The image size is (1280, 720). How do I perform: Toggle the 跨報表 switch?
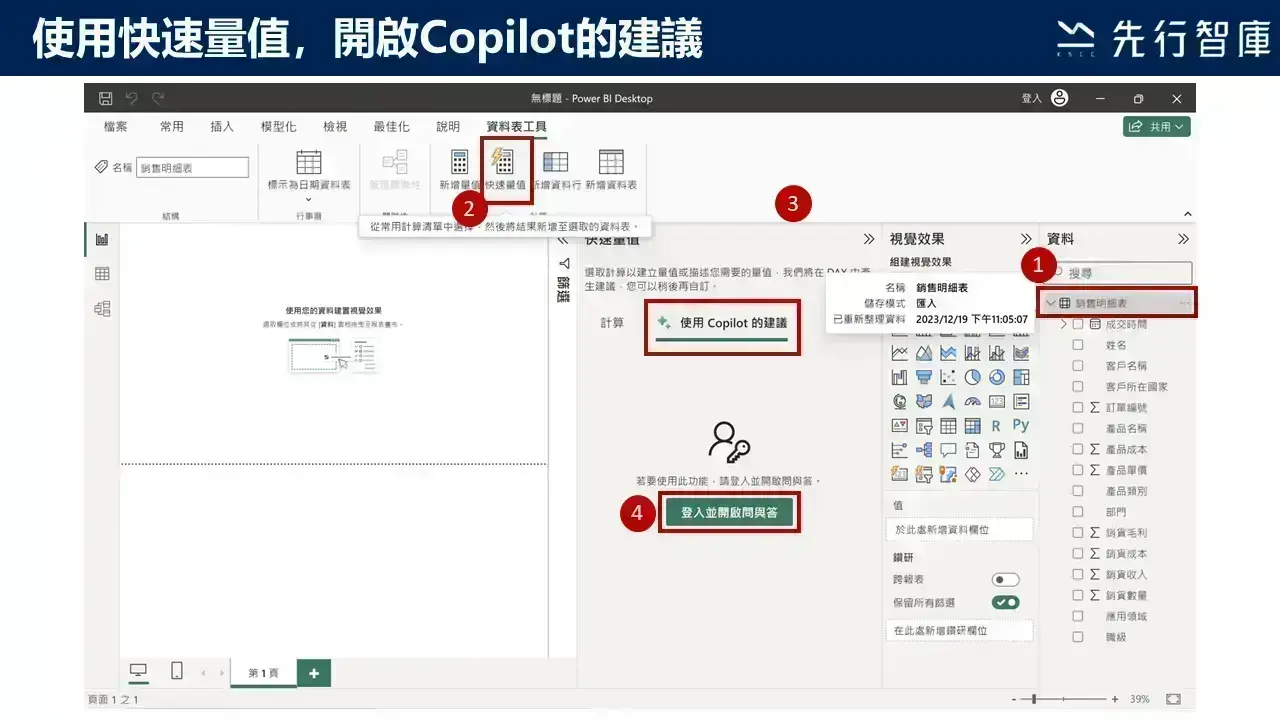pos(1005,580)
